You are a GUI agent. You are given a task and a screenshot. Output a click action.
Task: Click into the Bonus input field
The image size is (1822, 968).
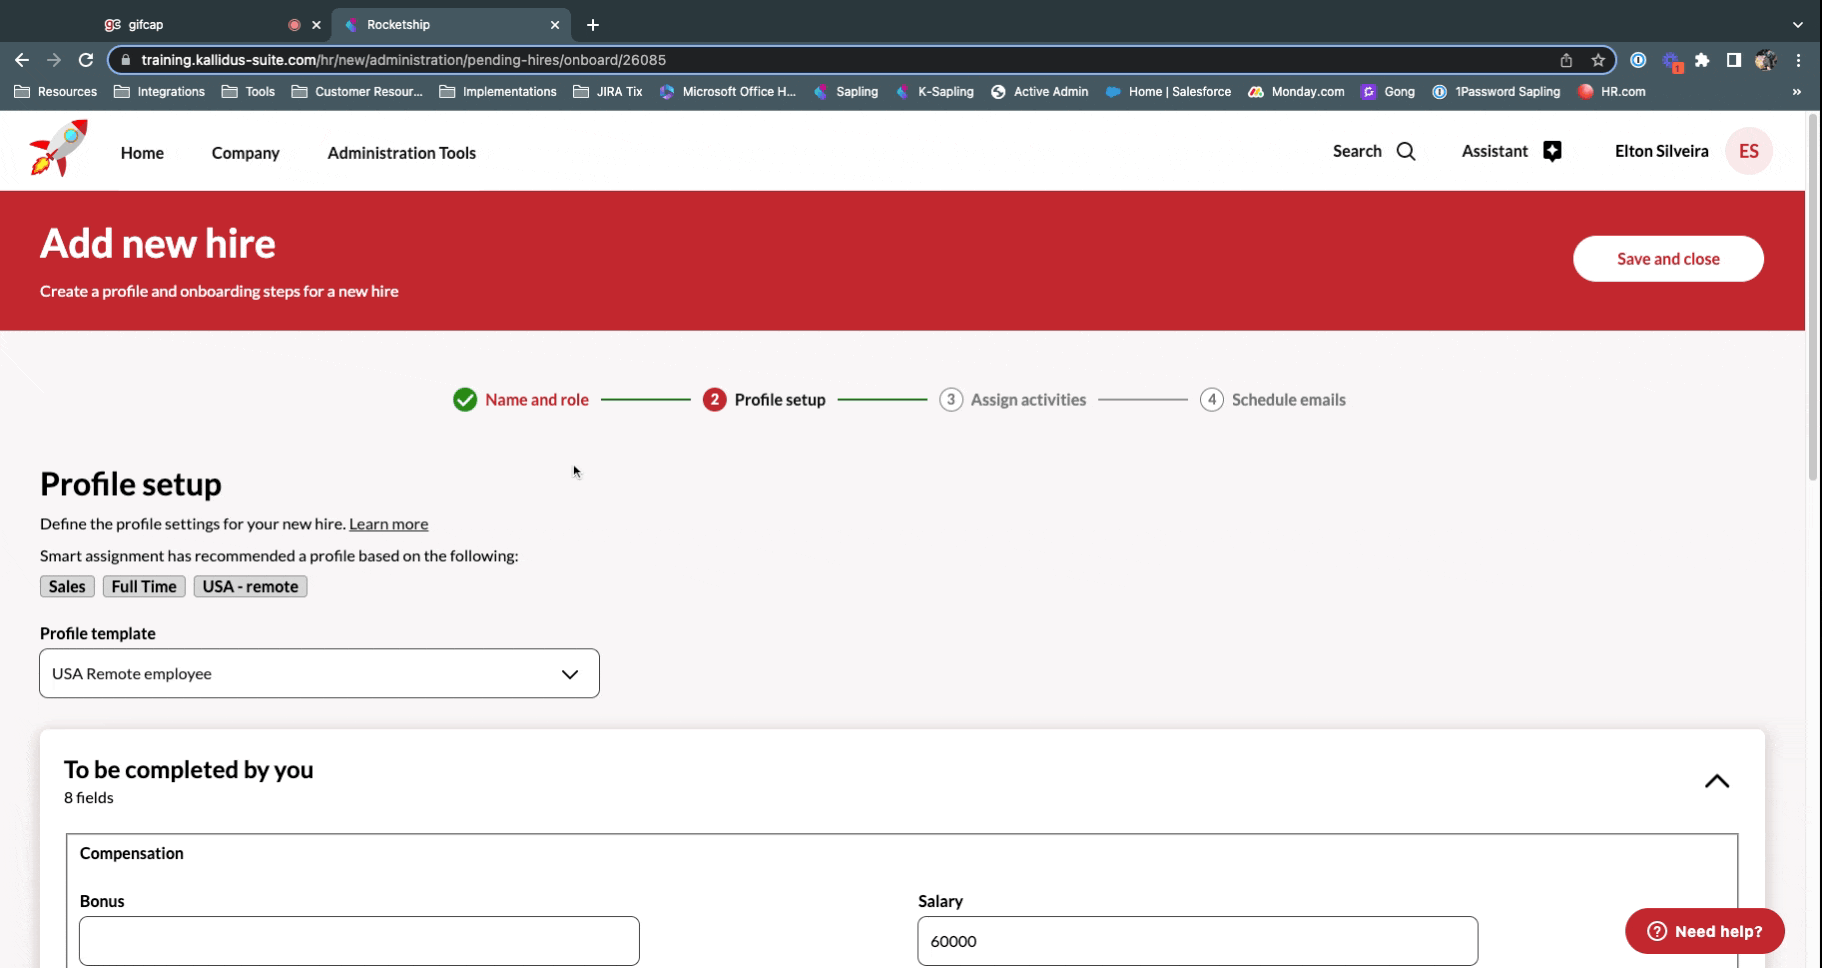point(359,941)
